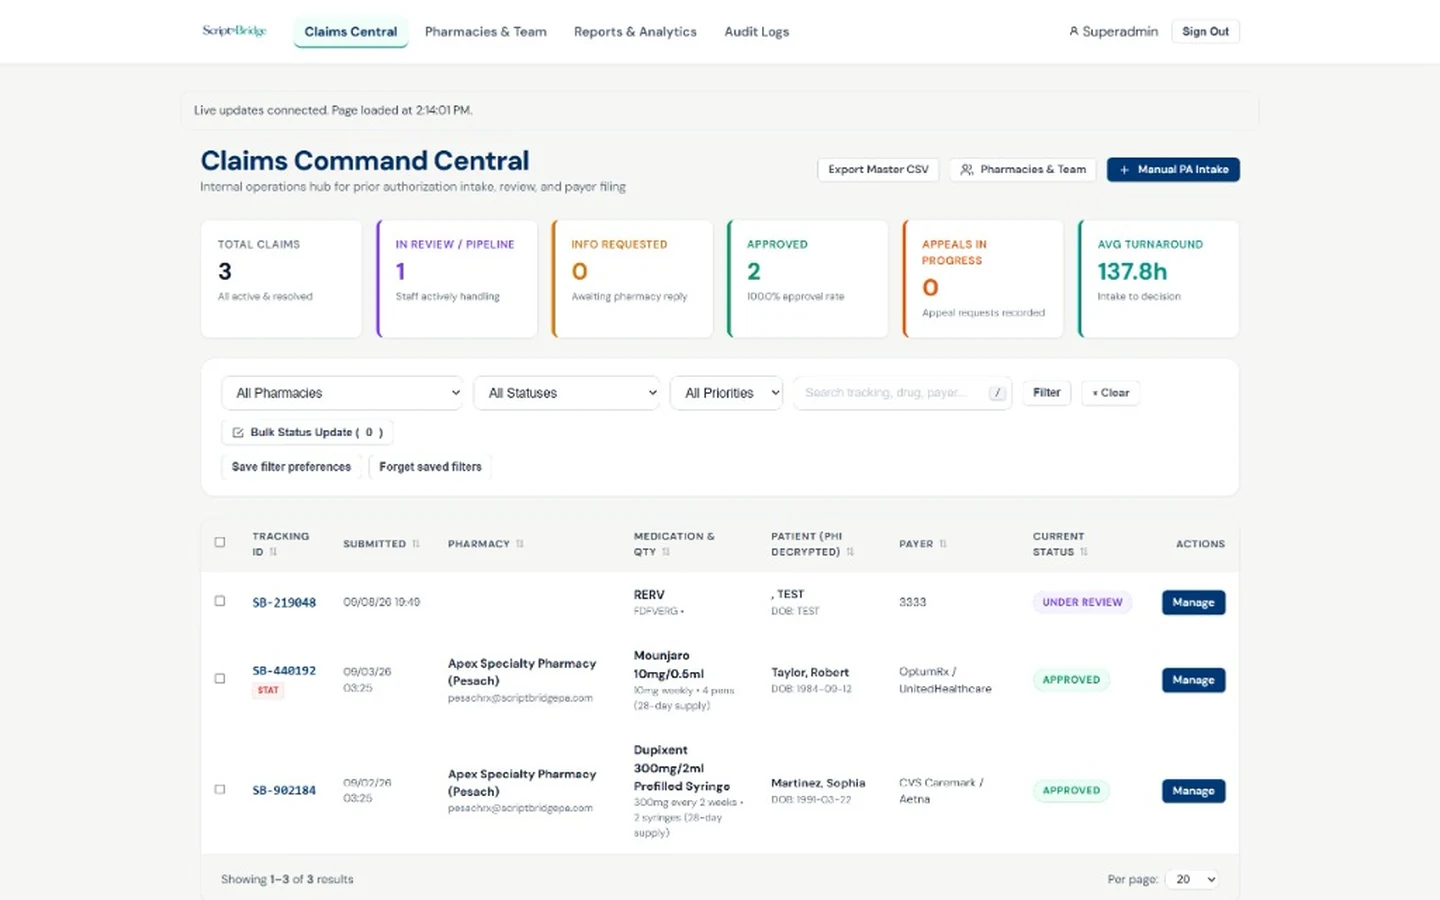This screenshot has width=1440, height=900.
Task: Click the ScriptBridge logo
Action: click(234, 31)
